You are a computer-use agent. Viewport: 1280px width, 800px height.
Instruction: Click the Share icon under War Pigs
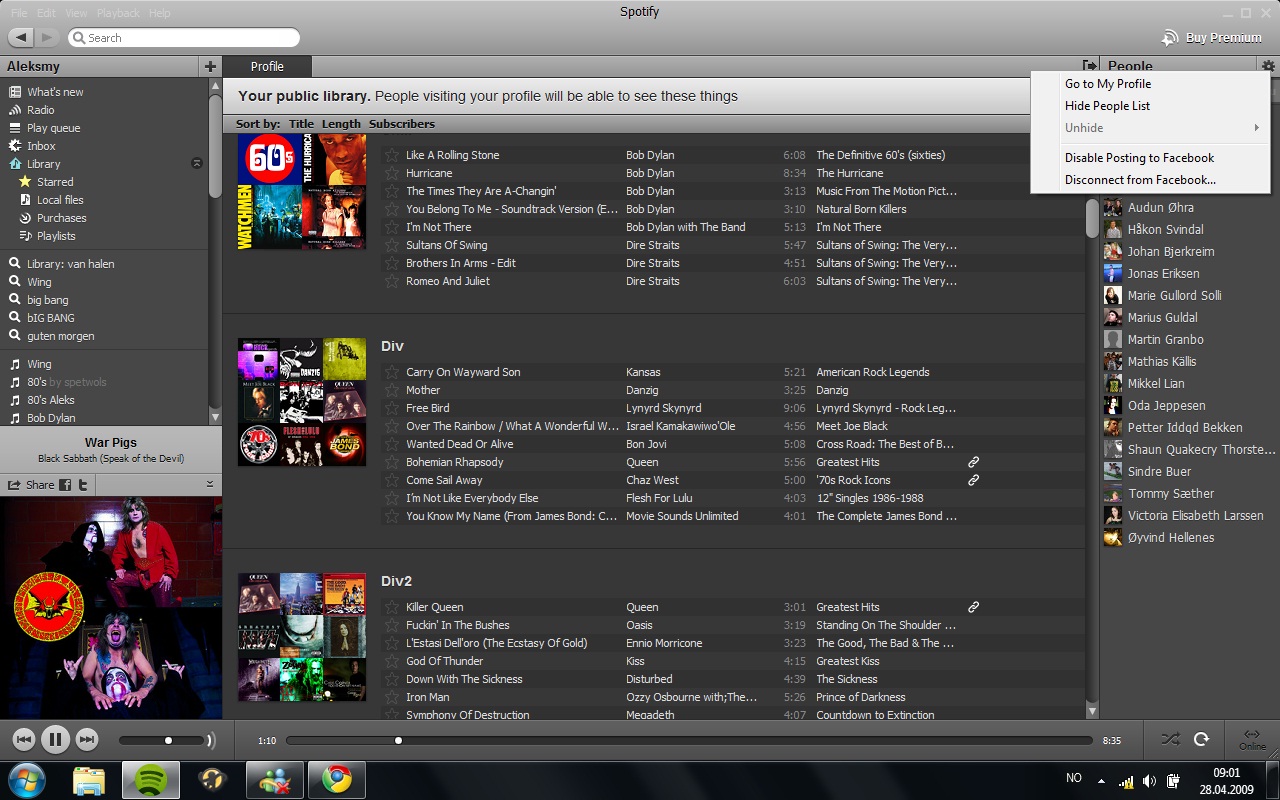15,485
